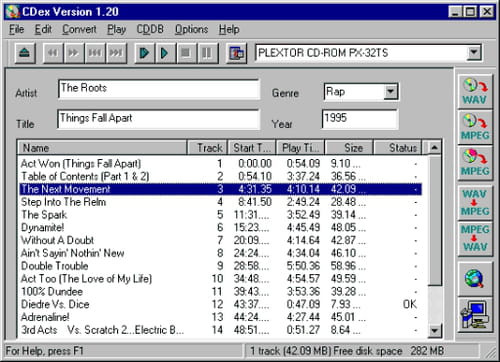This screenshot has height=362, width=500.
Task: Open the configuration computer icon
Action: point(475,315)
